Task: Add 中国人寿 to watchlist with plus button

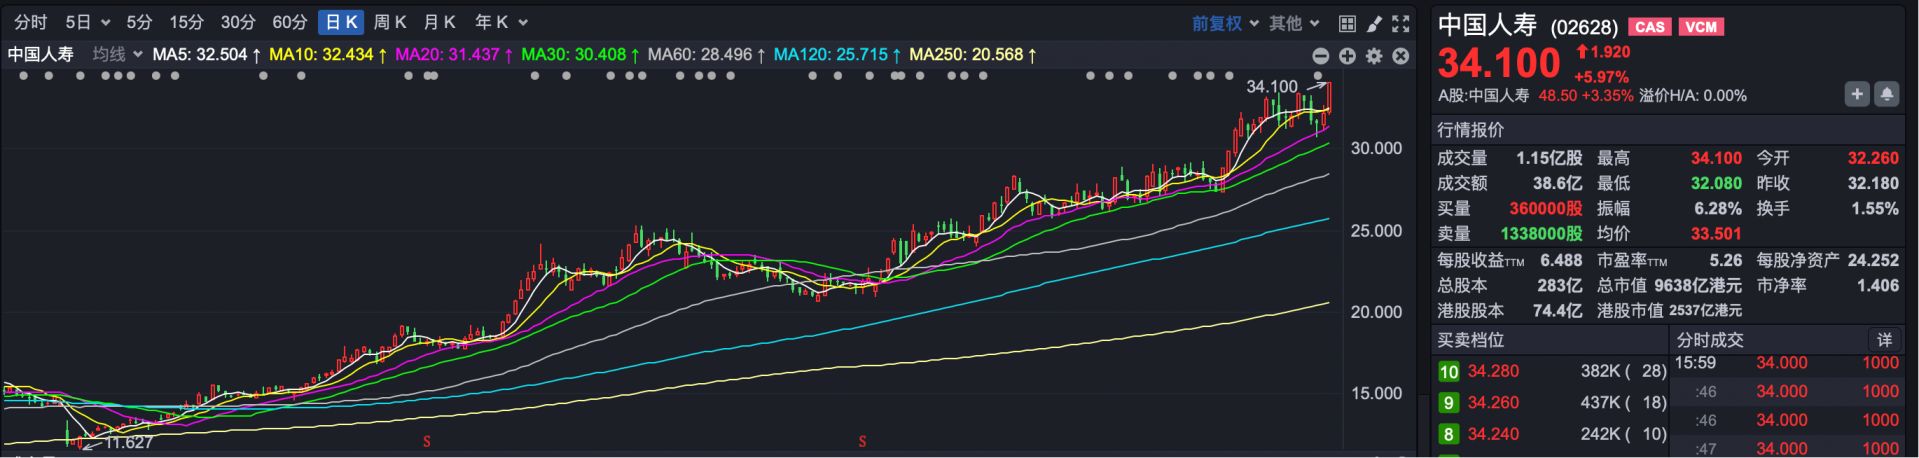Action: [1856, 94]
